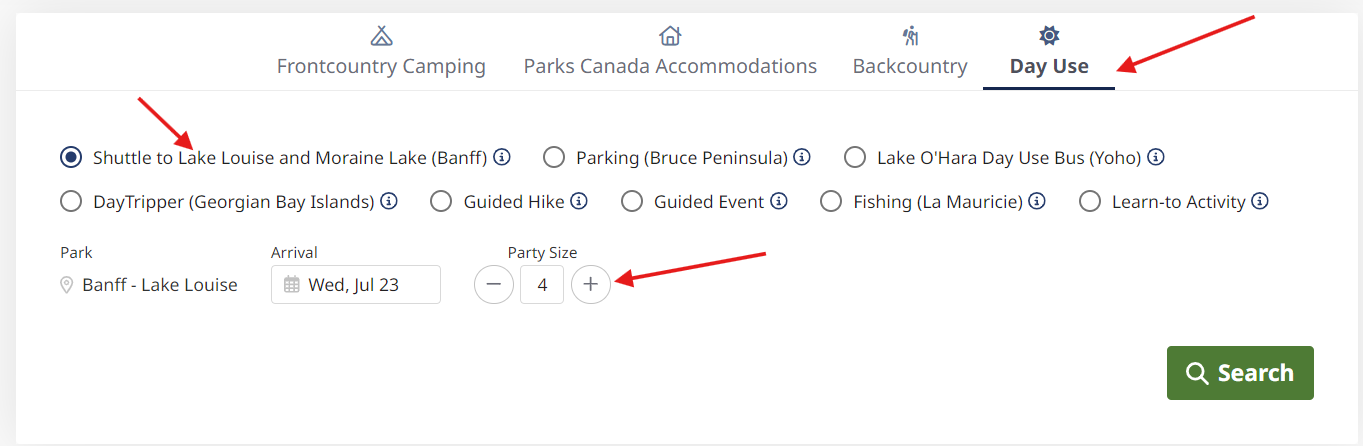
Task: Click info icon beside Shuttle to Lake Louise
Action: point(503,157)
